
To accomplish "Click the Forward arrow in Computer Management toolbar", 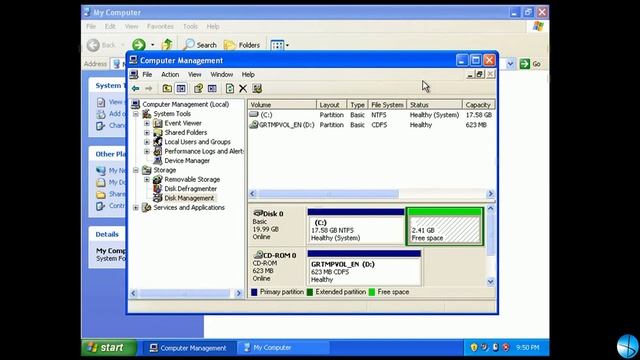I will pos(149,89).
